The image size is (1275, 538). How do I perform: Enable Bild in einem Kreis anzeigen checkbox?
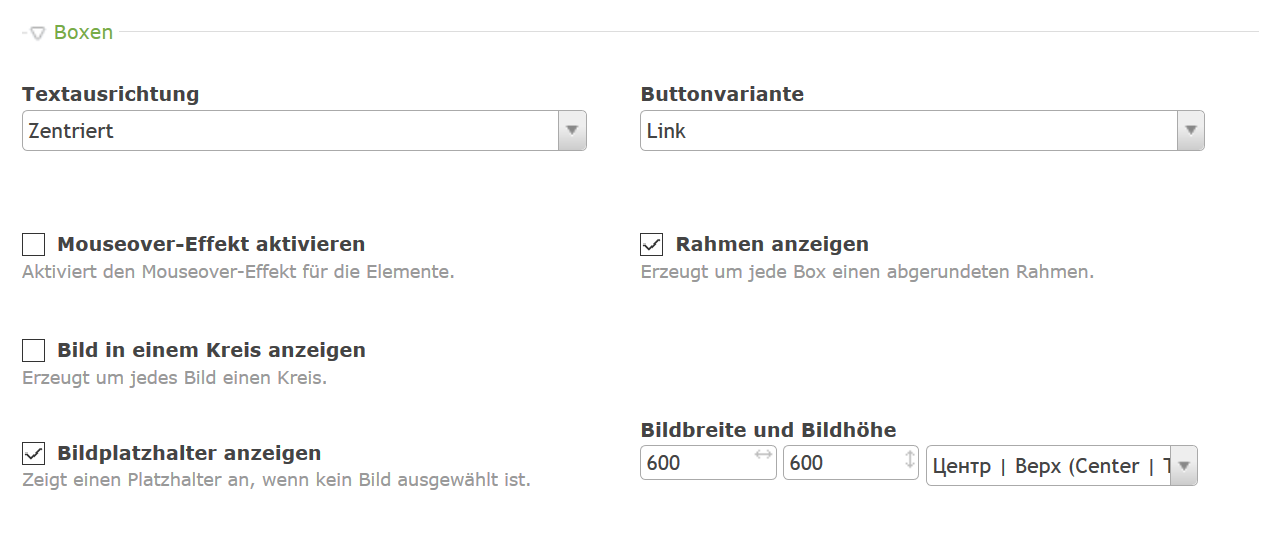pos(34,350)
